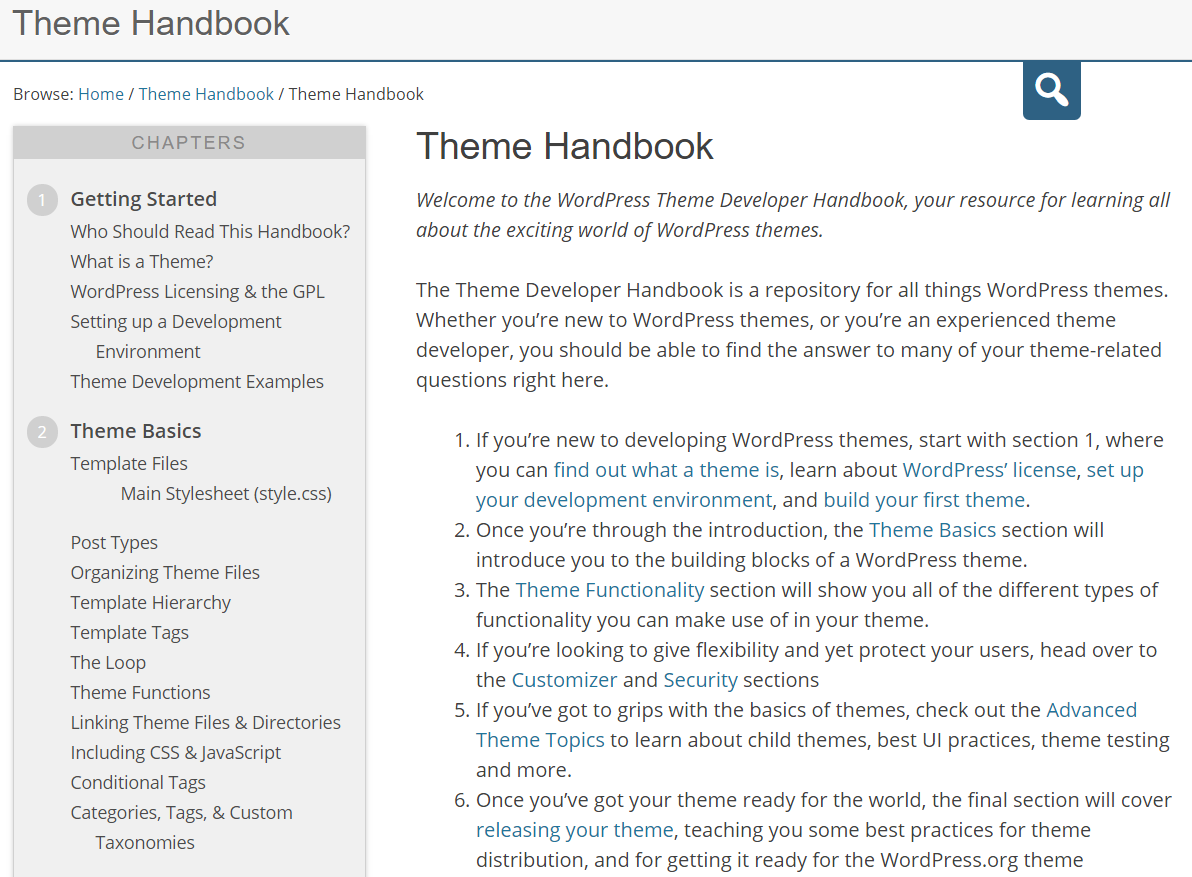
Task: Follow 'releasing your theme' link
Action: click(x=575, y=830)
